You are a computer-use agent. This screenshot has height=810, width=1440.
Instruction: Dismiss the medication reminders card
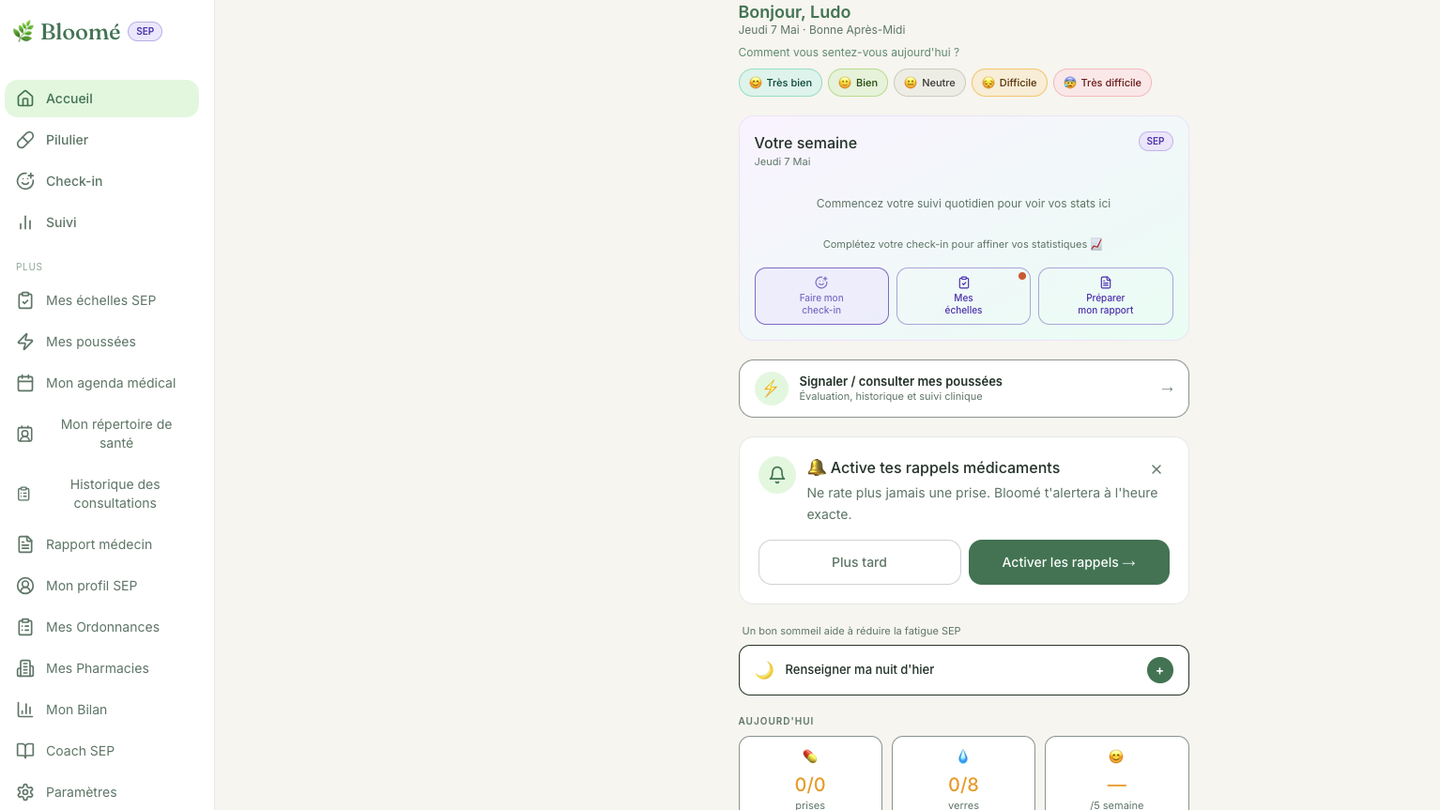pos(1156,469)
